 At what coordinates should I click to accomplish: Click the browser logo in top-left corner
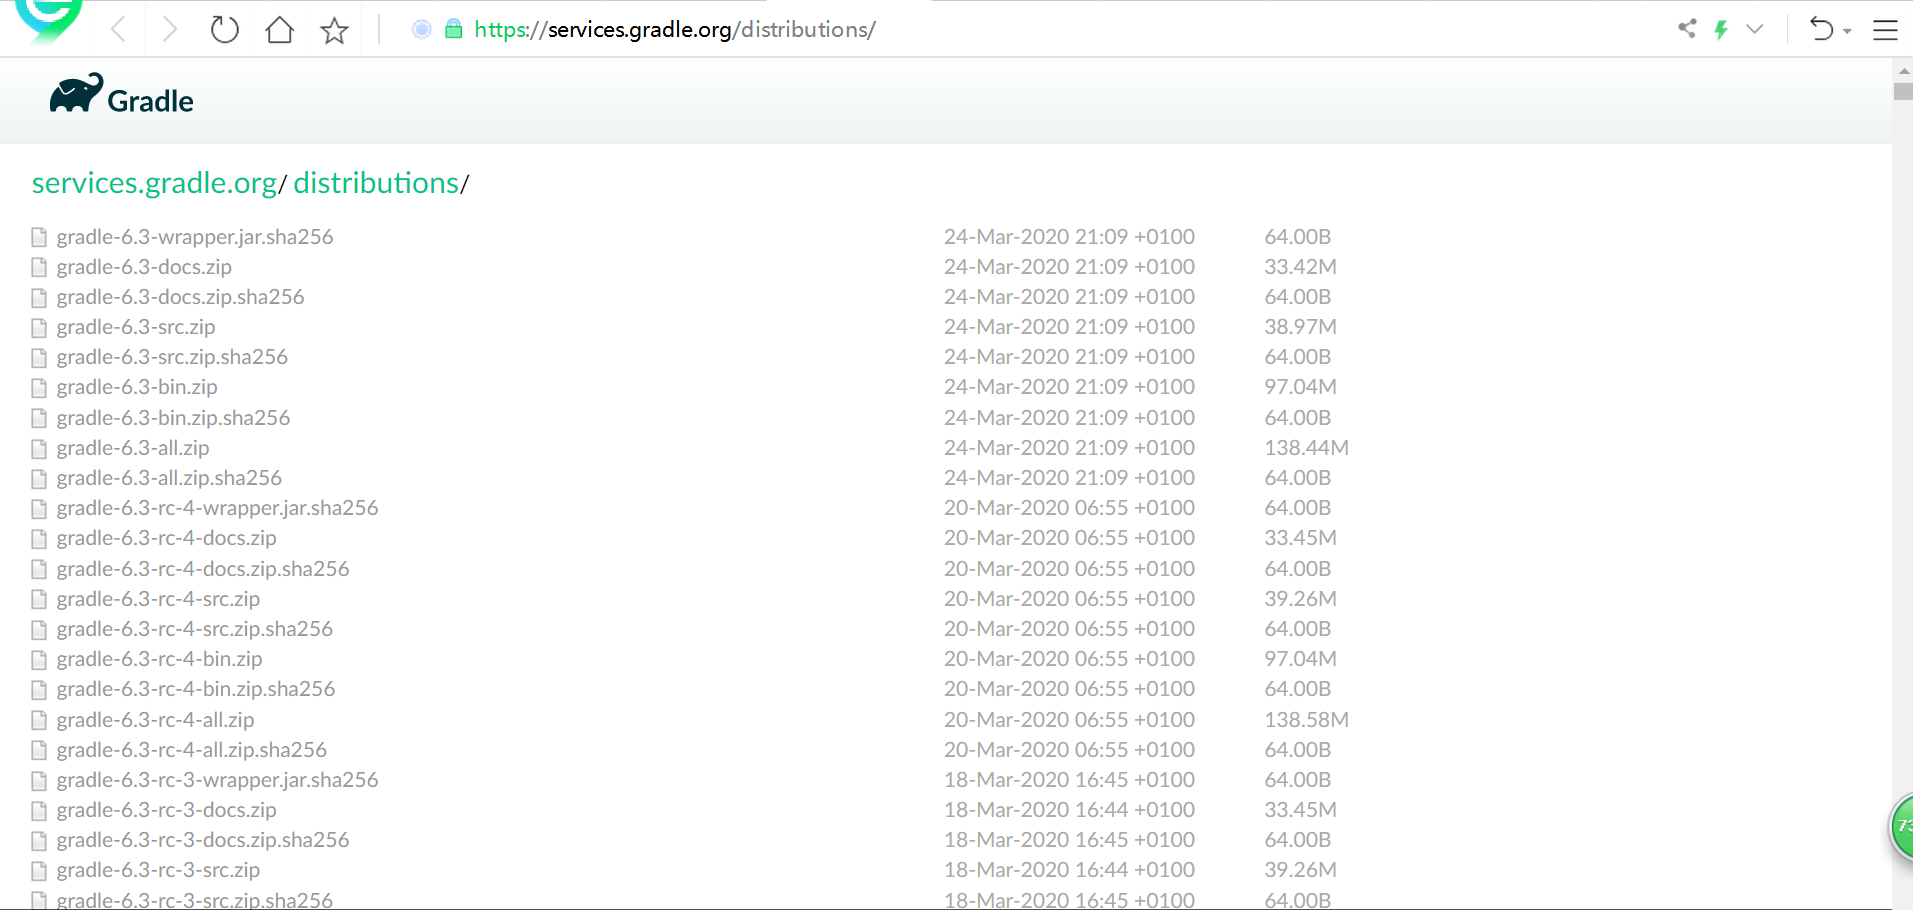tap(48, 20)
